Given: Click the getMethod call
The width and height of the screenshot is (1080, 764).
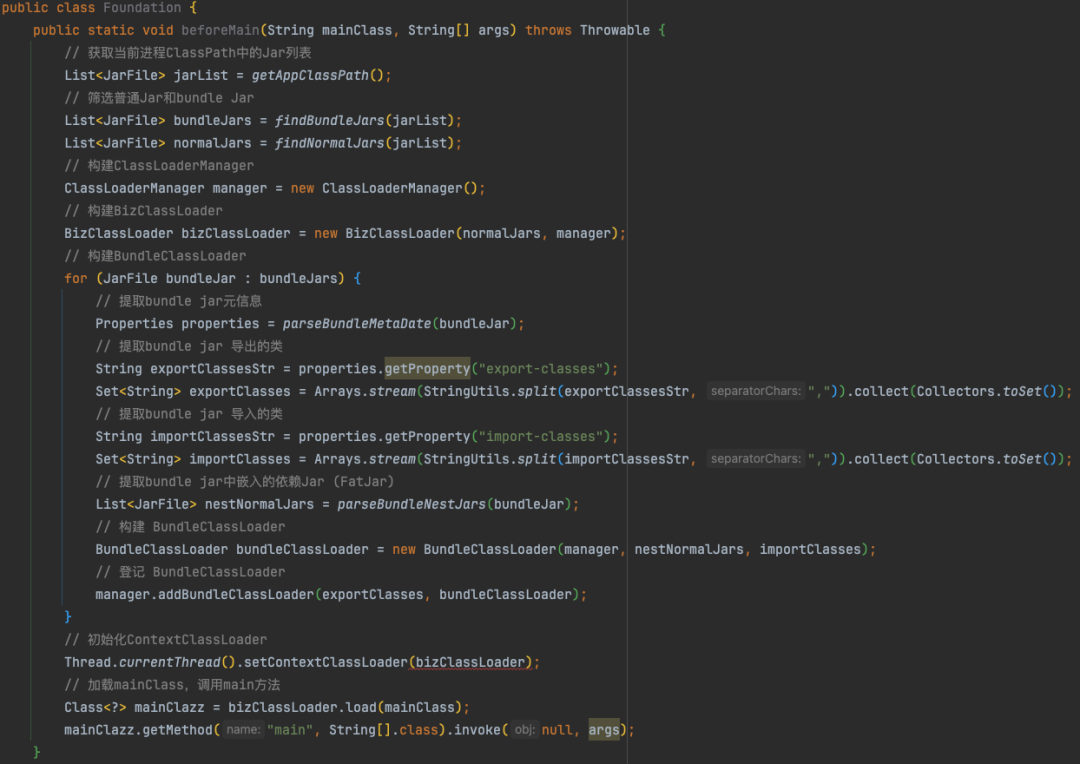Looking at the screenshot, I should click(x=178, y=730).
